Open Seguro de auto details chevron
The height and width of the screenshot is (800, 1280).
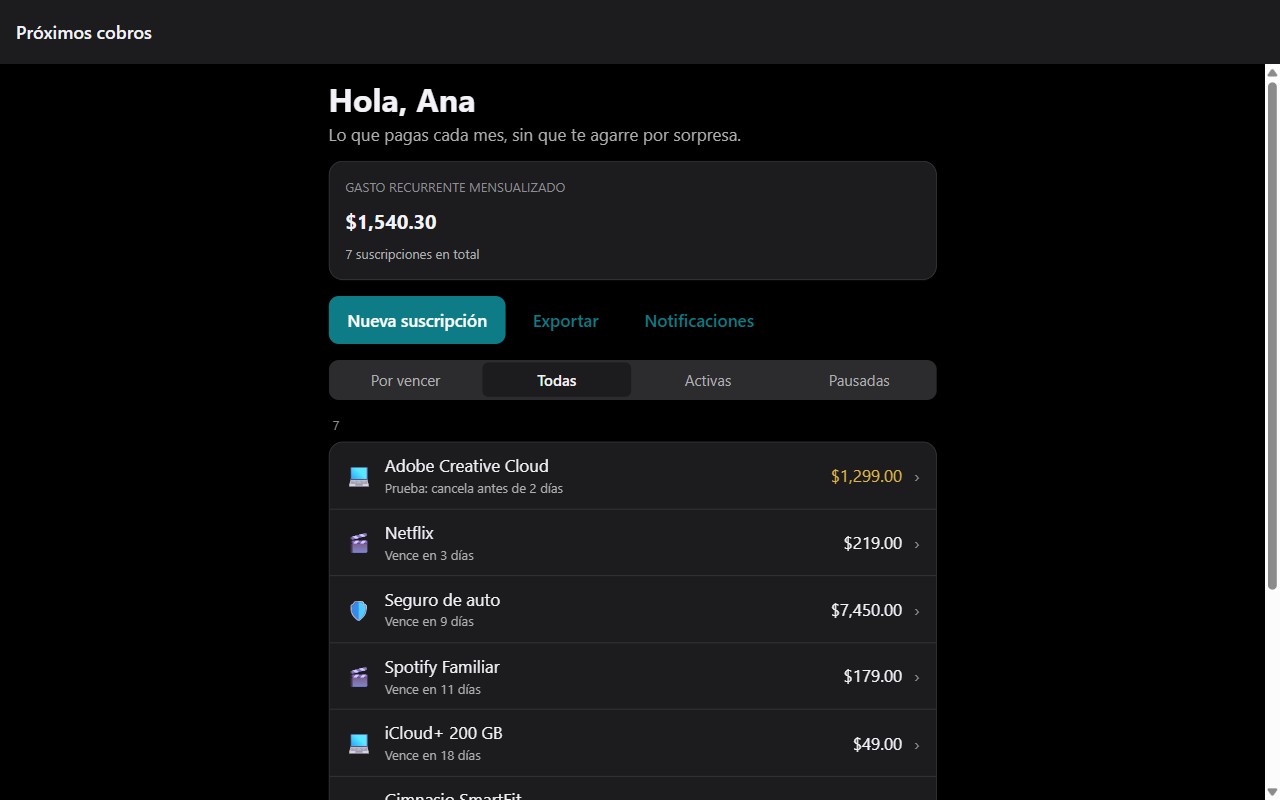[917, 611]
